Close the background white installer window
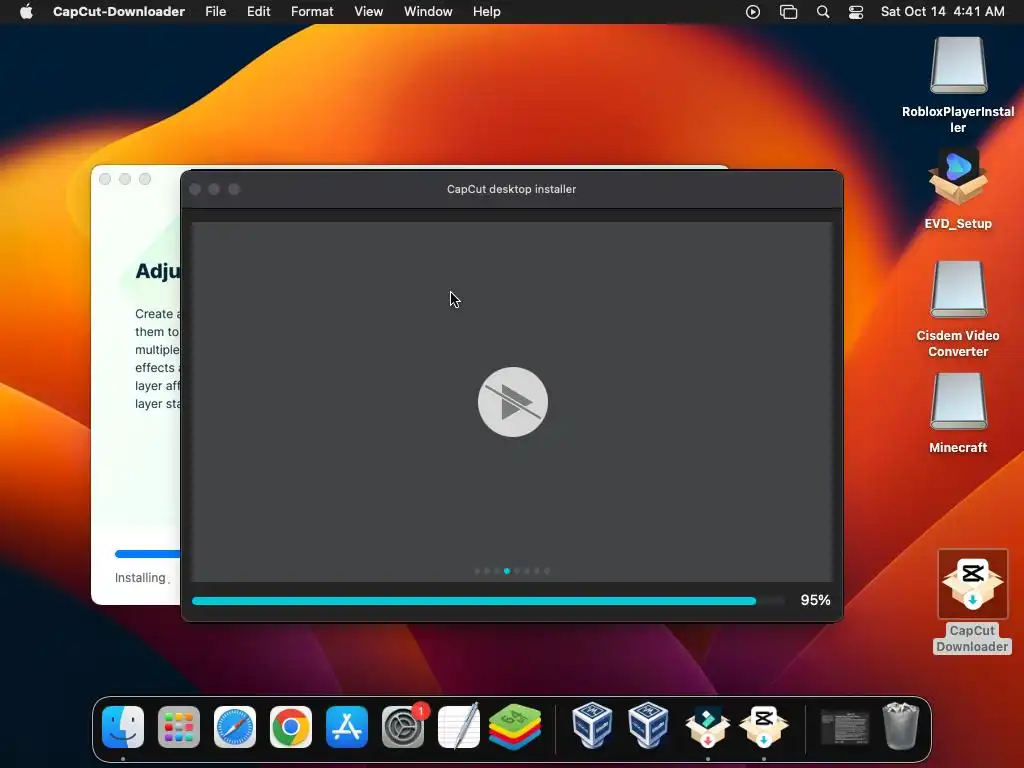The height and width of the screenshot is (768, 1024). pyautogui.click(x=105, y=179)
